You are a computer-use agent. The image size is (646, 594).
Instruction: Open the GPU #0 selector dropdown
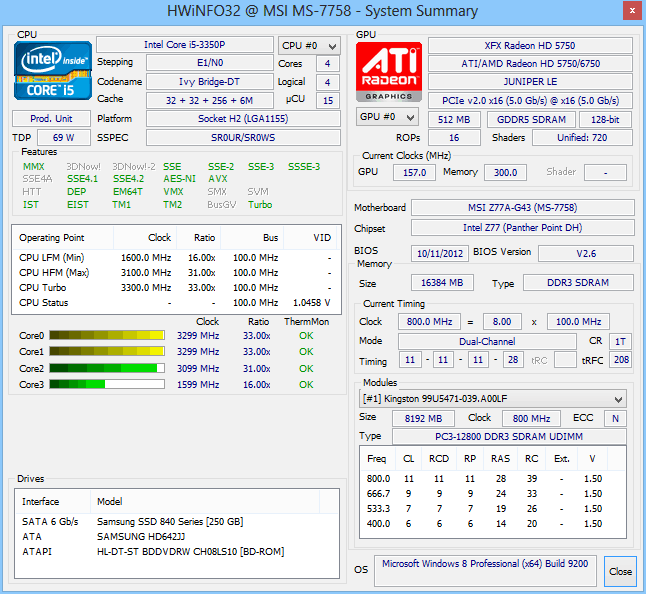(x=388, y=118)
